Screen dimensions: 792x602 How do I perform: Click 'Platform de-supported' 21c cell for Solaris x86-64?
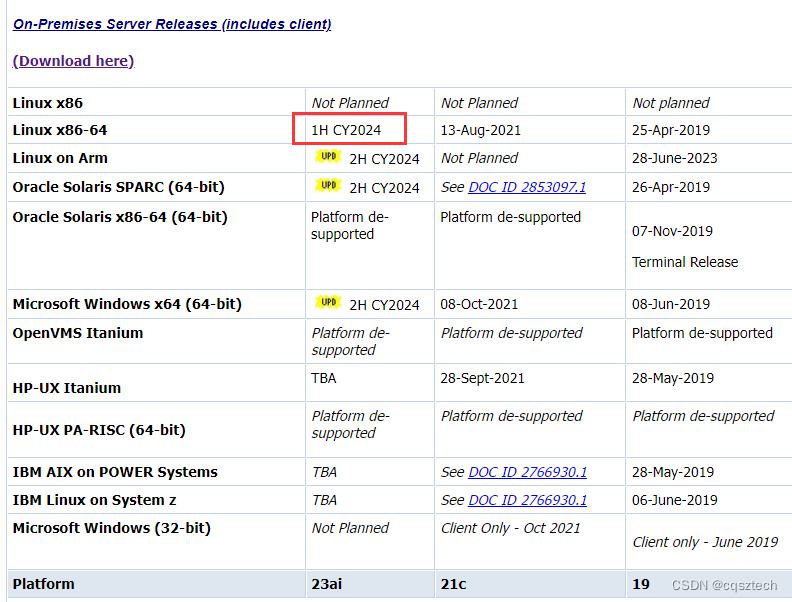tap(511, 217)
